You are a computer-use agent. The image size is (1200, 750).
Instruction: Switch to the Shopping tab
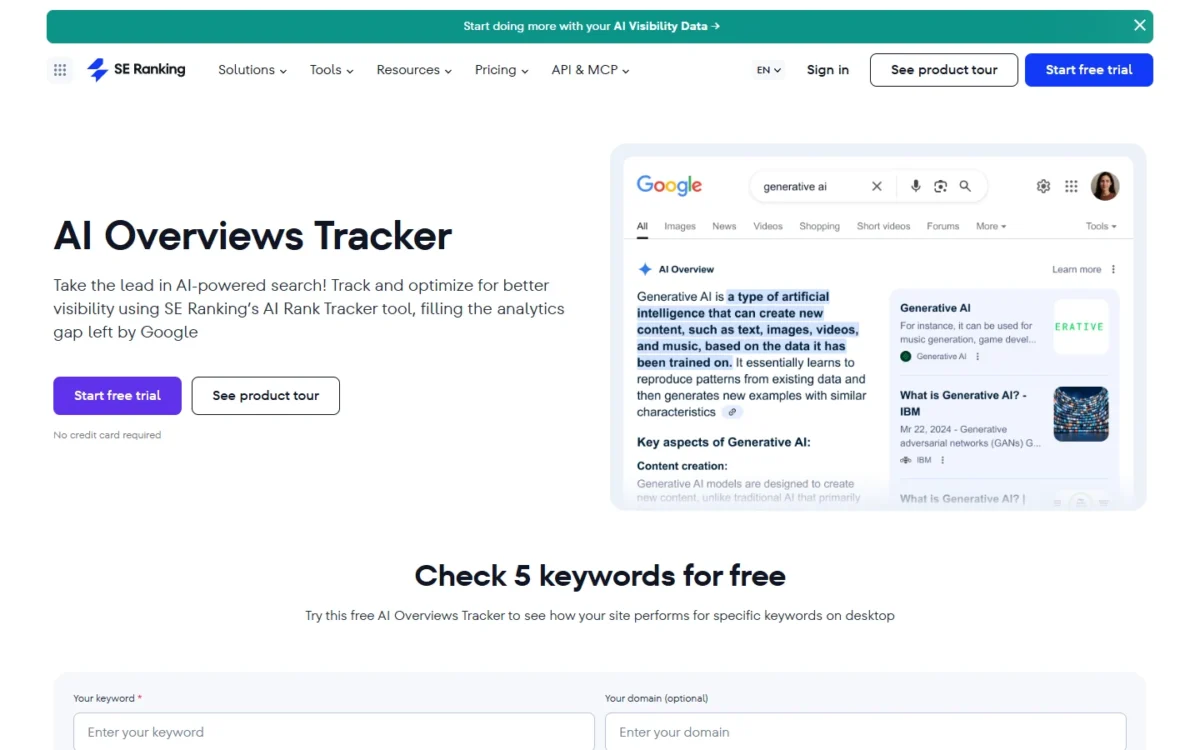point(819,226)
